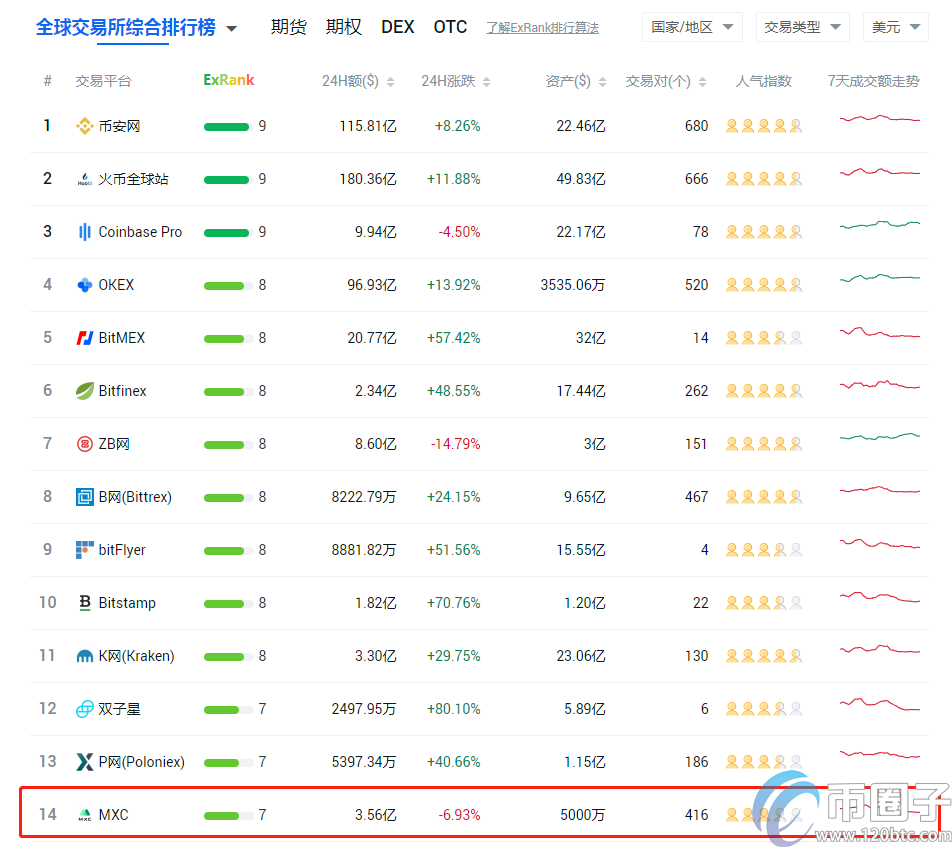Click the ExRank column header logo
952x847 pixels.
[x=228, y=80]
